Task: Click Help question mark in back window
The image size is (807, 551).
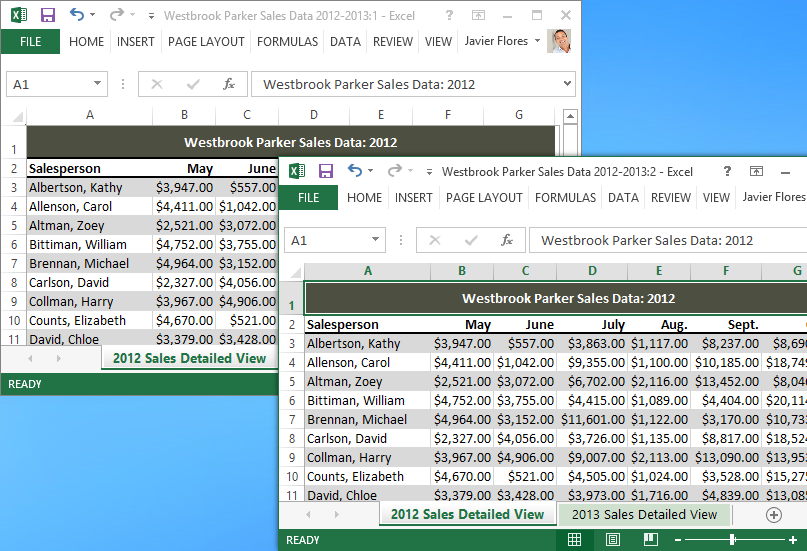Action: pos(449,15)
